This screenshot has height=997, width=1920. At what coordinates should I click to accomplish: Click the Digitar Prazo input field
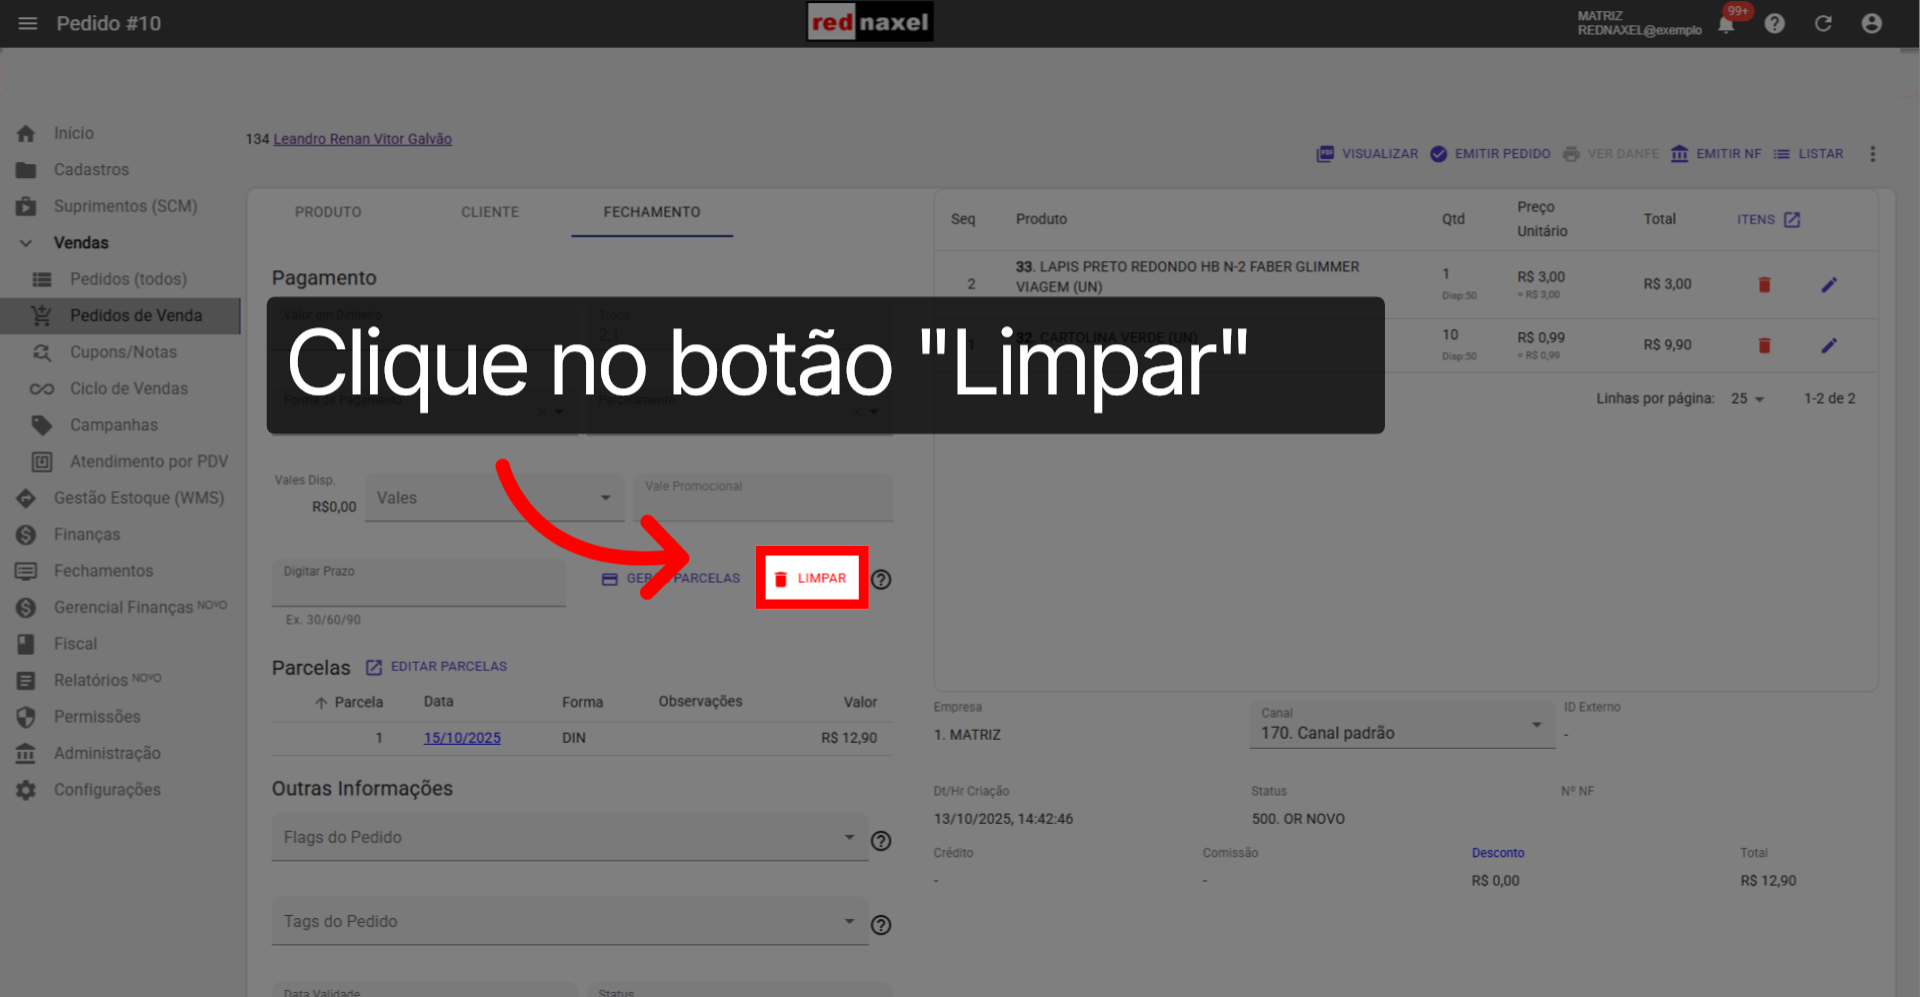[x=418, y=582]
